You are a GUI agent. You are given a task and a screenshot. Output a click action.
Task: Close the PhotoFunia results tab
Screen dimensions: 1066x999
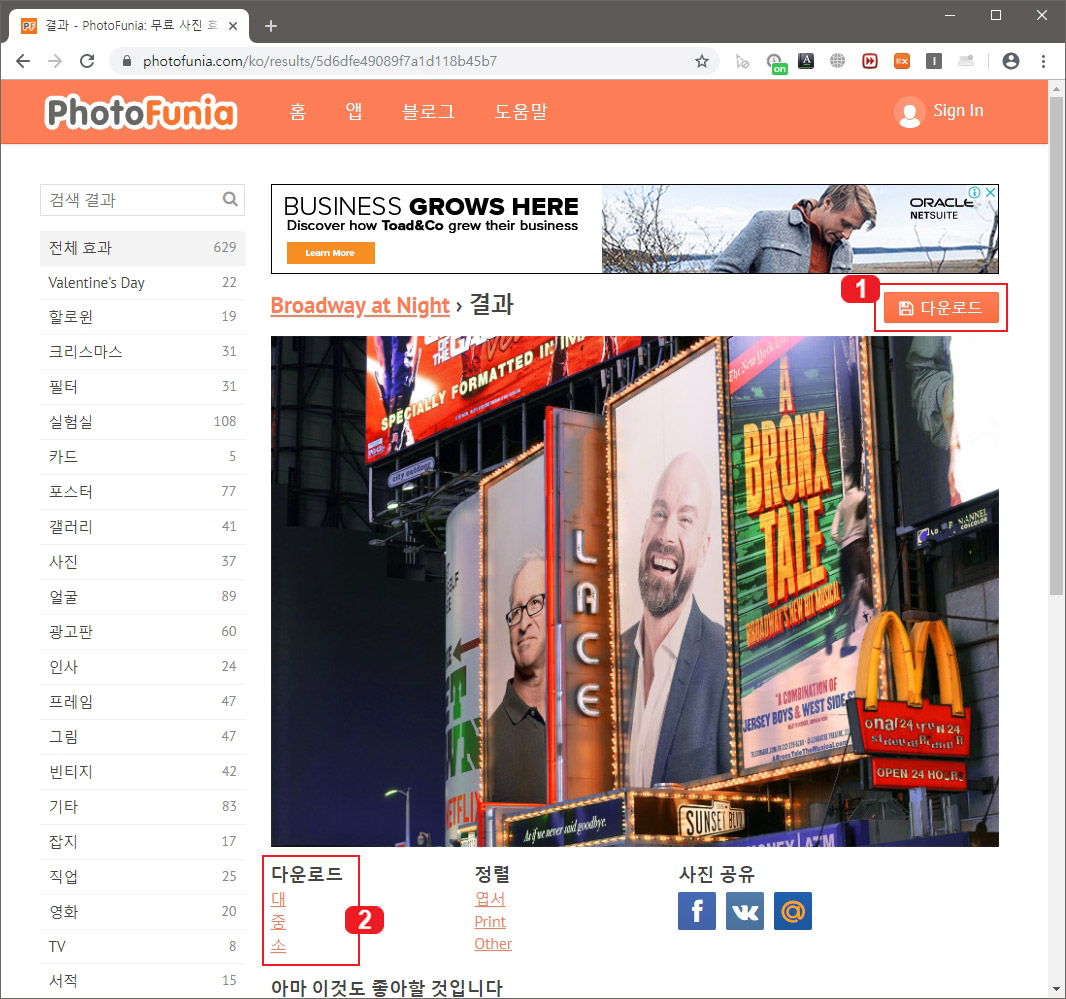tap(233, 26)
